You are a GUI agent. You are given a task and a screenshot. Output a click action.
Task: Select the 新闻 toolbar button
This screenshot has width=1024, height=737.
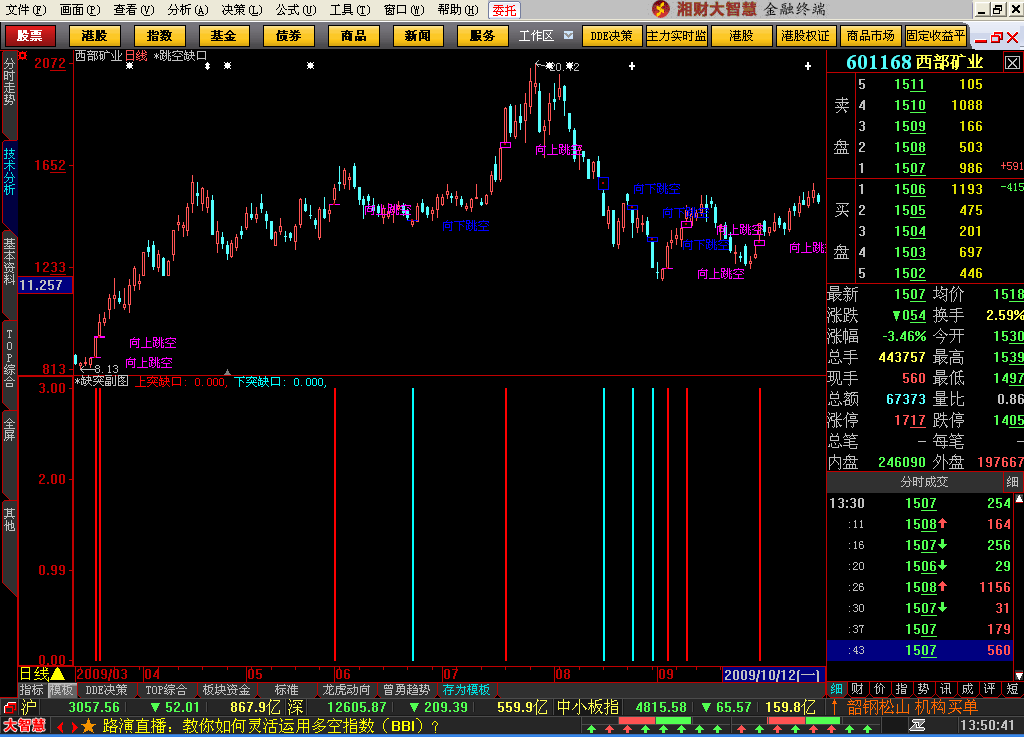tap(417, 36)
